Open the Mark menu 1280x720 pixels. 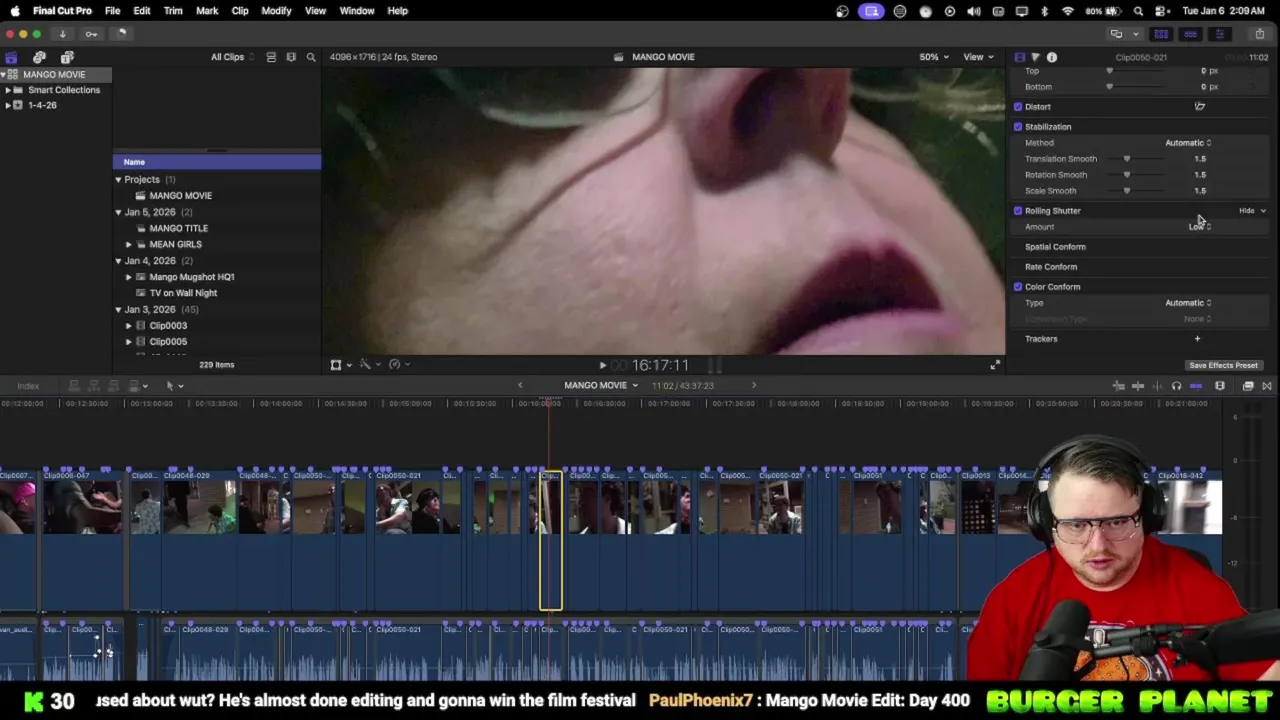(207, 11)
